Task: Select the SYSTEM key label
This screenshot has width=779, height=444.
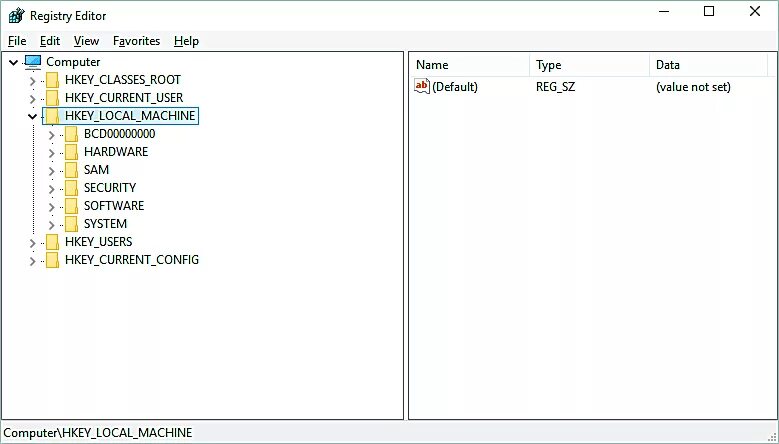Action: click(105, 224)
